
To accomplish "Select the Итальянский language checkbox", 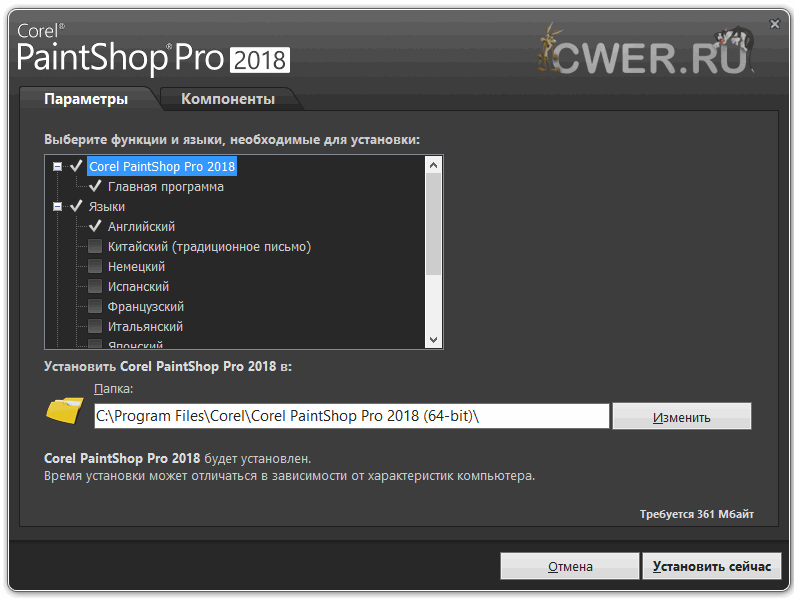I will 95,326.
